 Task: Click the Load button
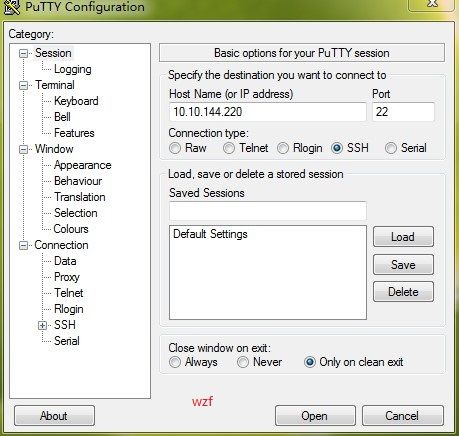pos(403,237)
